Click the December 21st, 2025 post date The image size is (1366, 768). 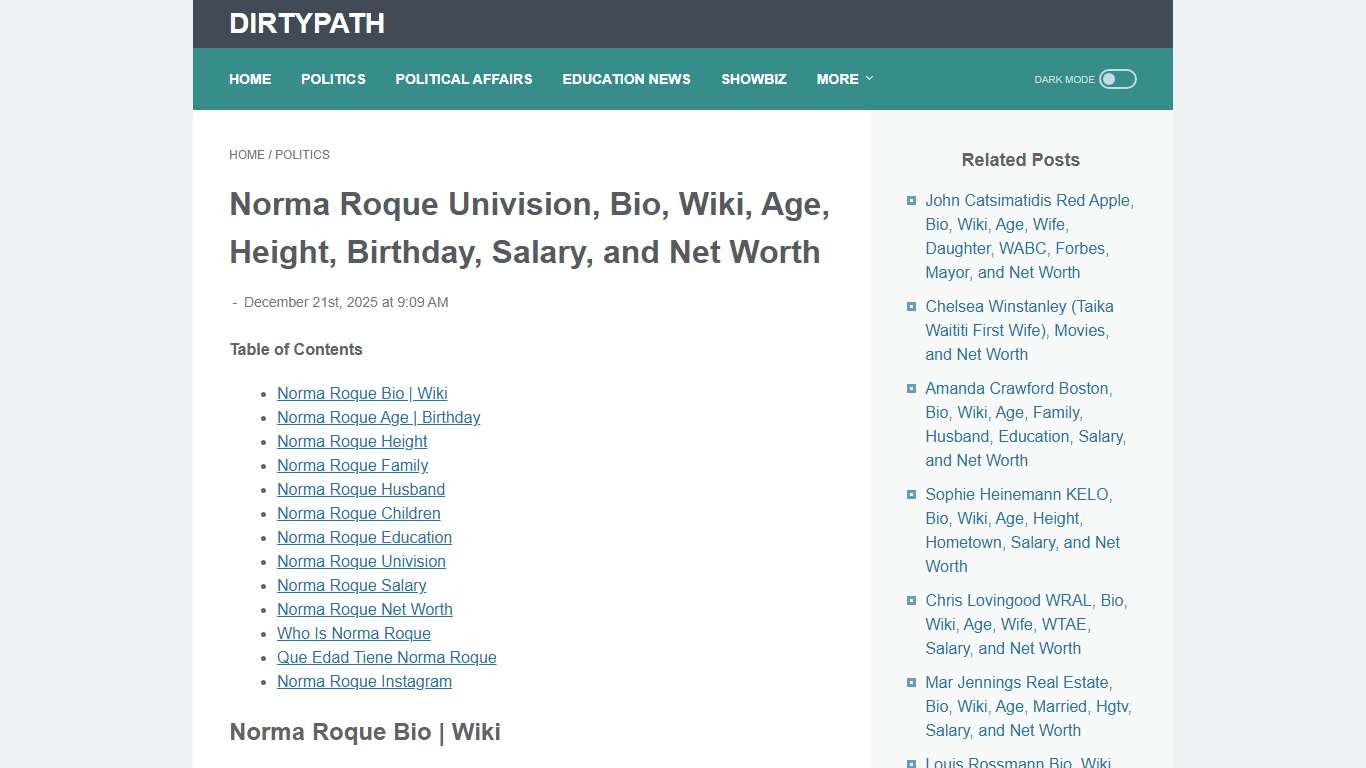346,302
